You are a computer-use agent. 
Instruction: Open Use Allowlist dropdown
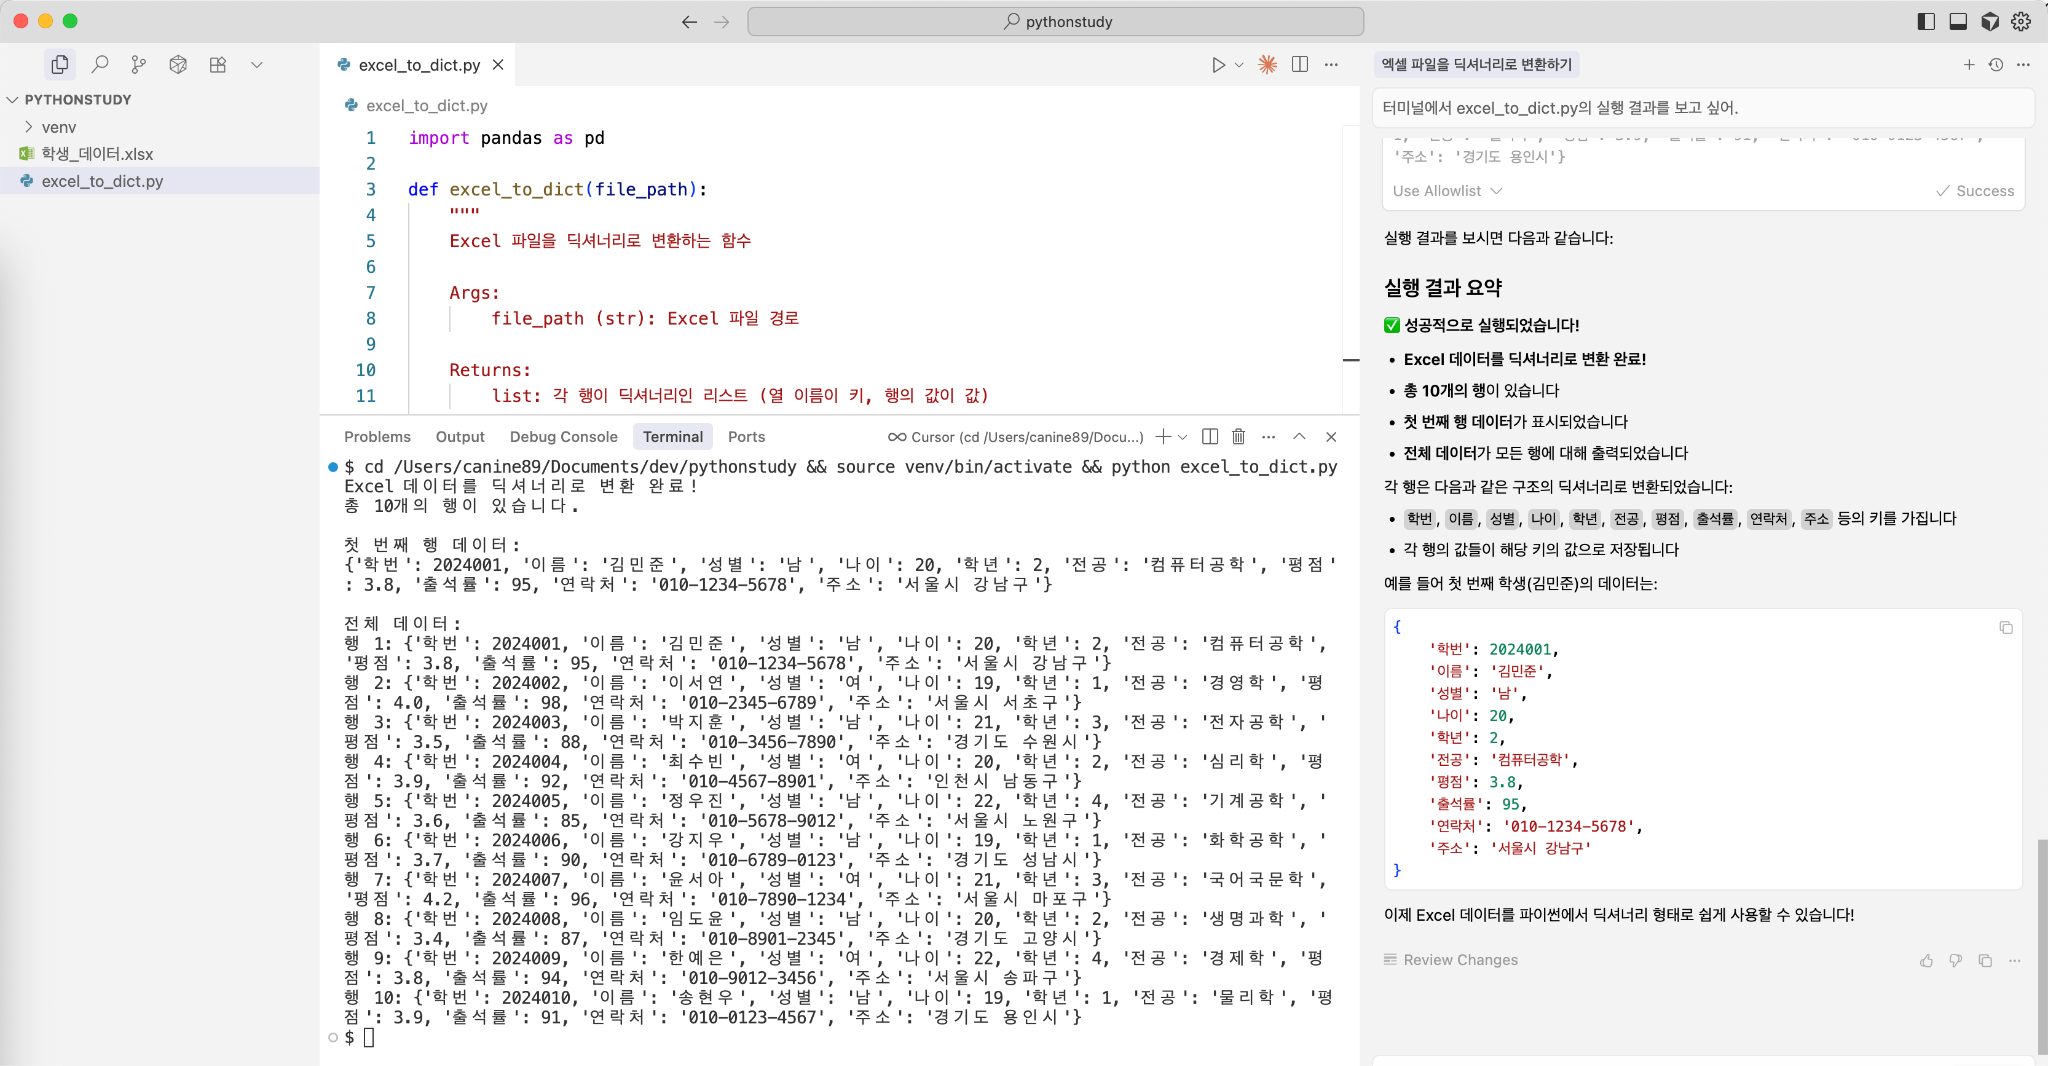(x=1447, y=191)
